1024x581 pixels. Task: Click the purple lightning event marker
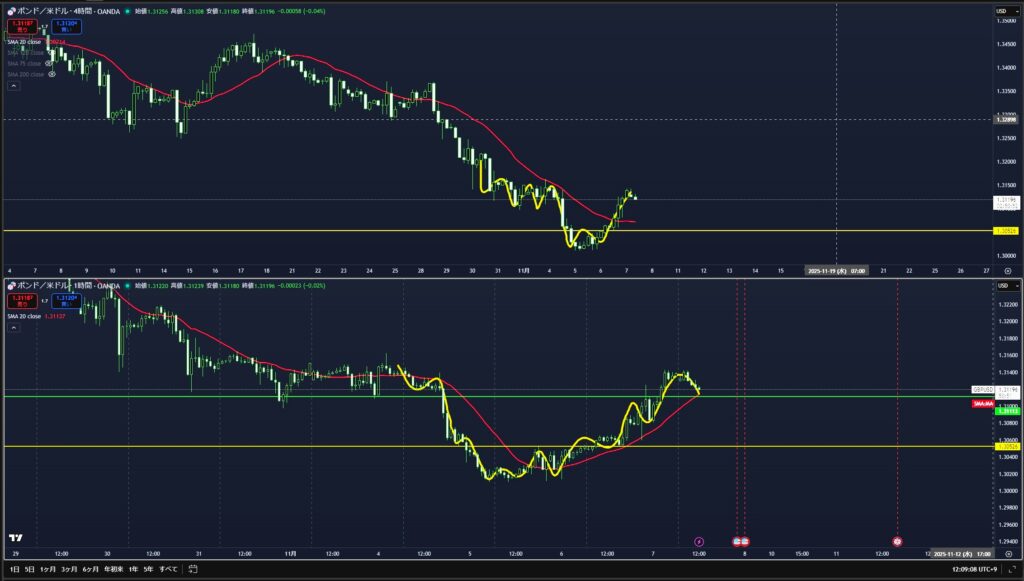699,541
